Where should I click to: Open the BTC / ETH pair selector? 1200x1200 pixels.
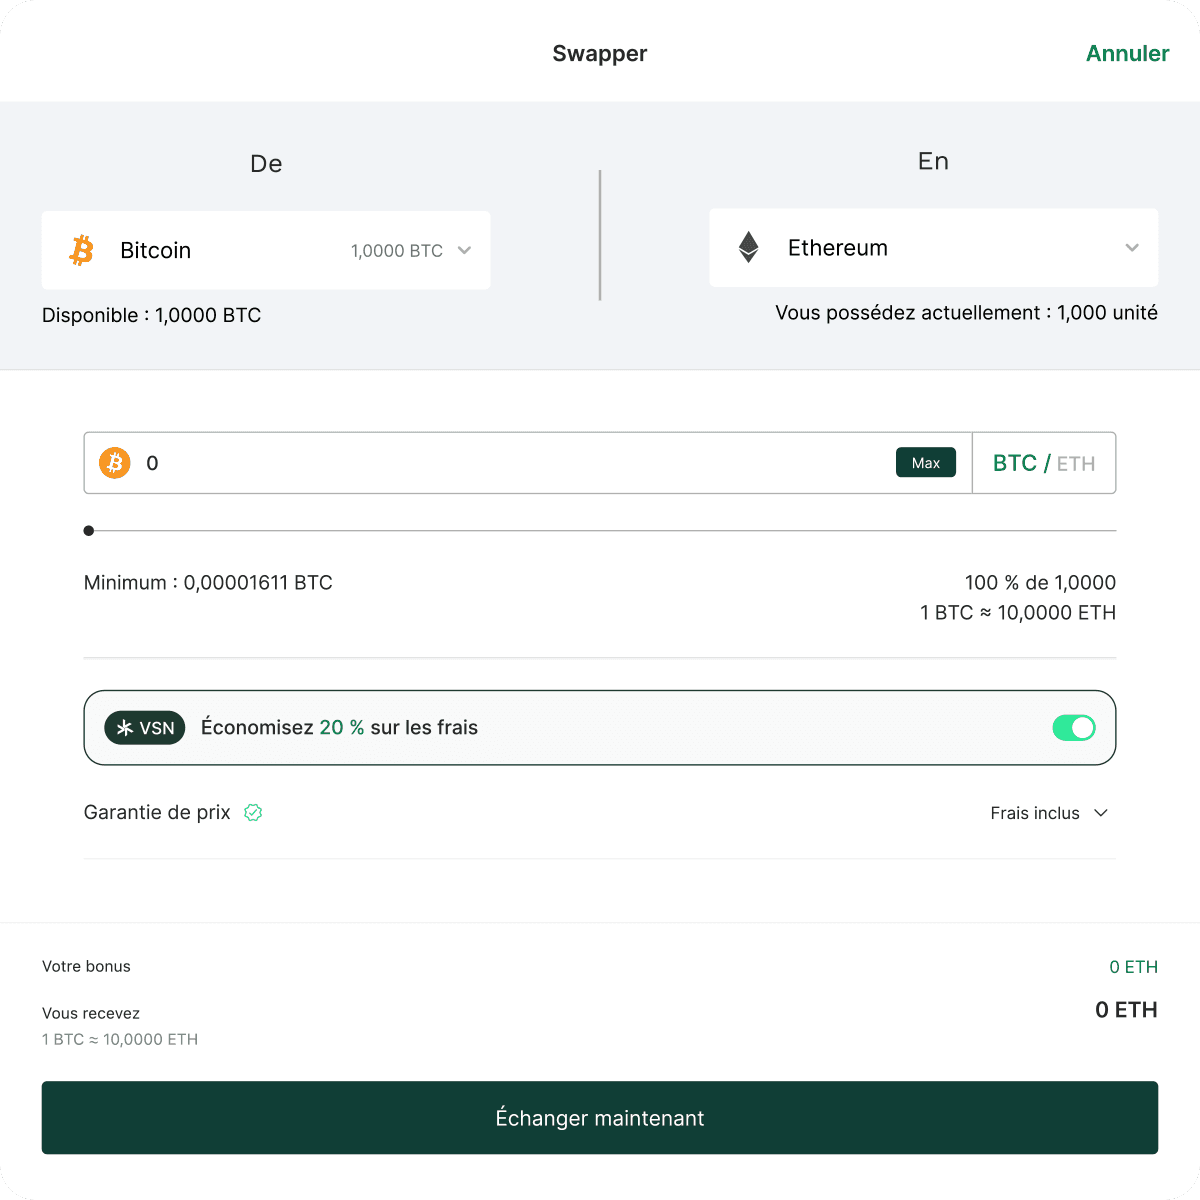[x=1043, y=462]
